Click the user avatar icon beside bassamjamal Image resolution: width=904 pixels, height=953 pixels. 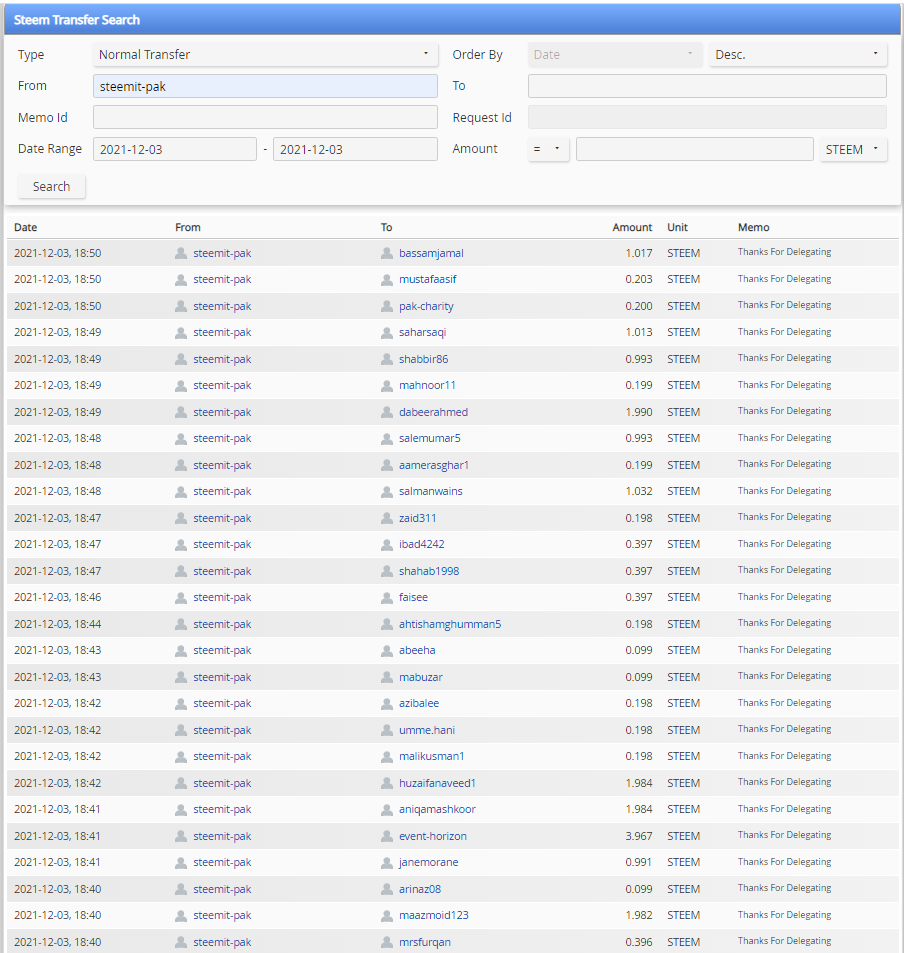click(387, 253)
